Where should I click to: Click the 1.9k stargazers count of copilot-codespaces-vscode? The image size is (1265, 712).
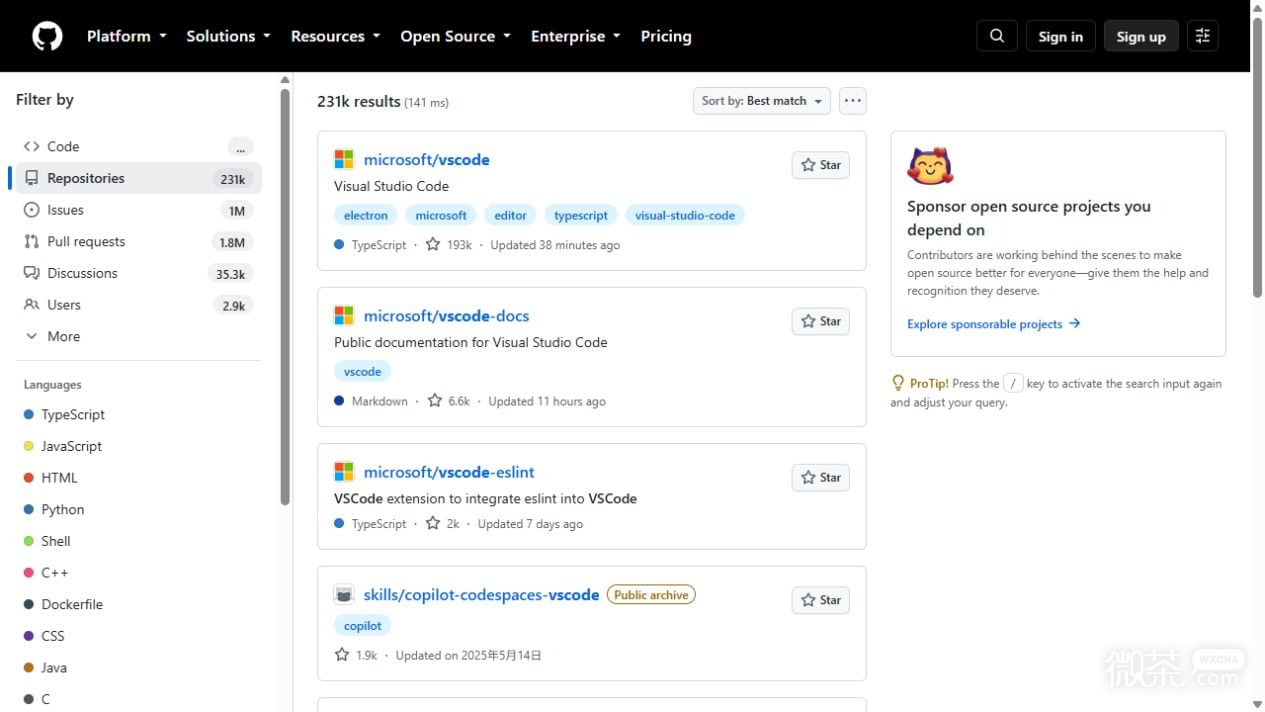[356, 656]
